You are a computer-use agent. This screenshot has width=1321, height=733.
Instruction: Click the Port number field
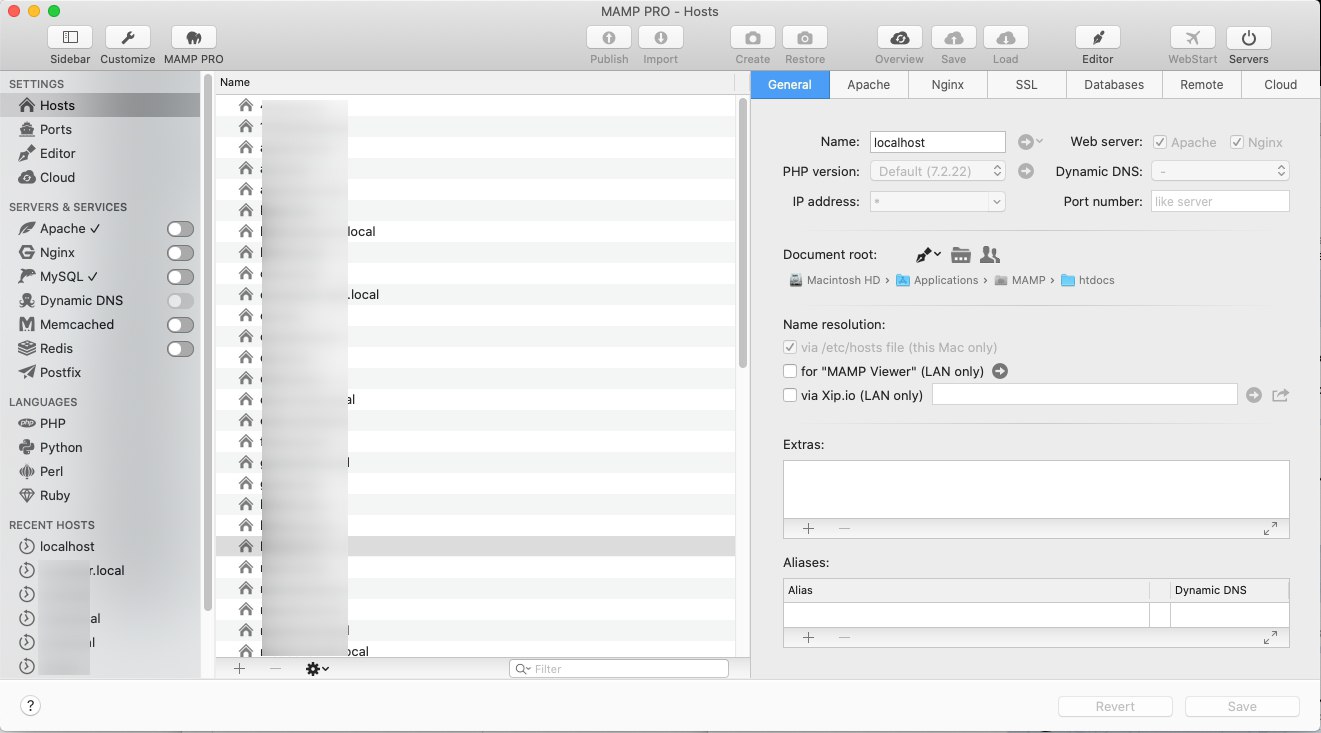(x=1221, y=201)
